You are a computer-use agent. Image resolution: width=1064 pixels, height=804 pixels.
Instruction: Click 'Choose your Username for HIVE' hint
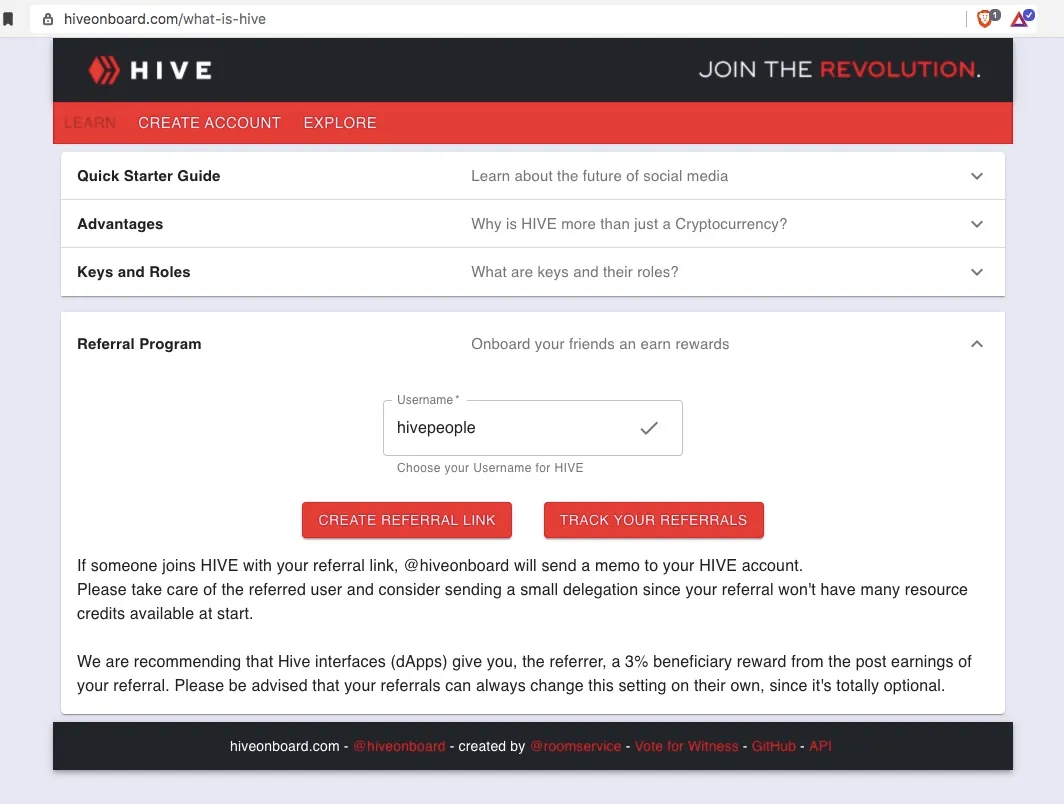pos(490,467)
